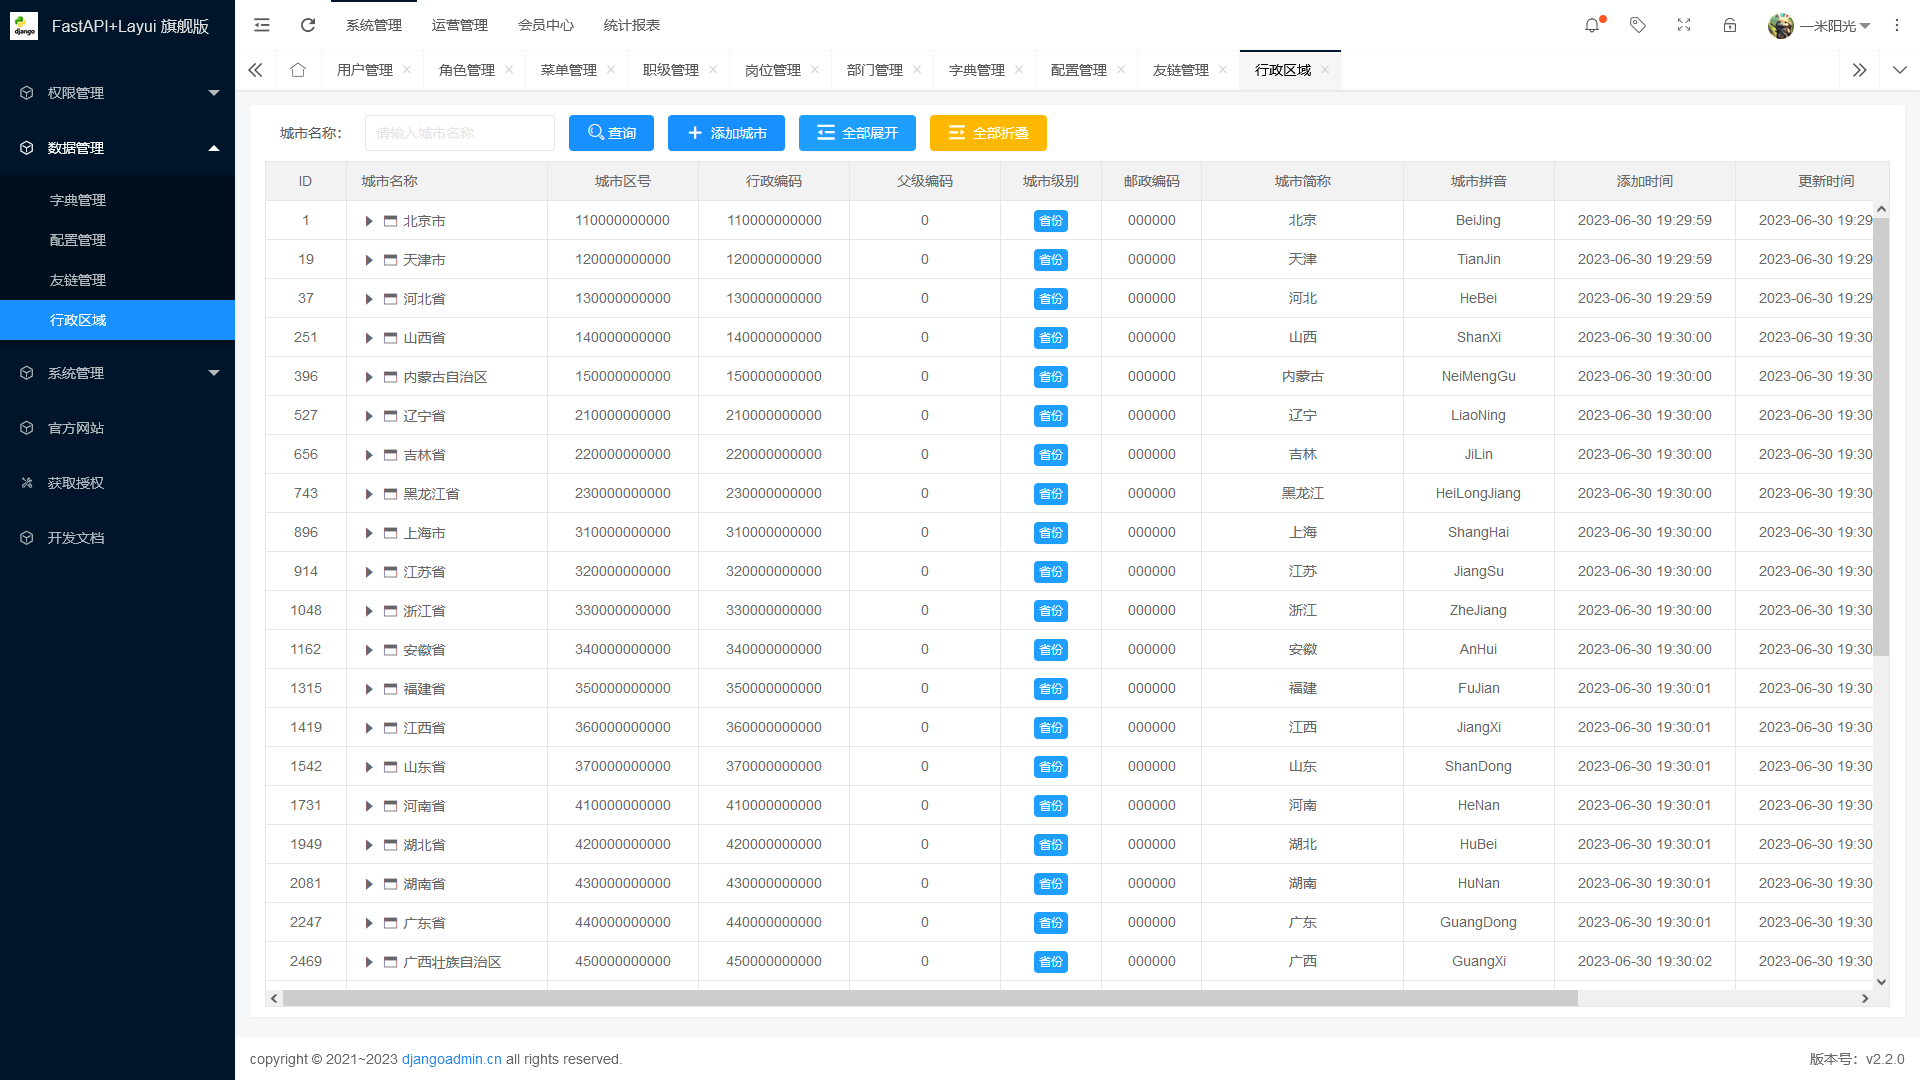Switch to the 统计报表 menu

[631, 25]
